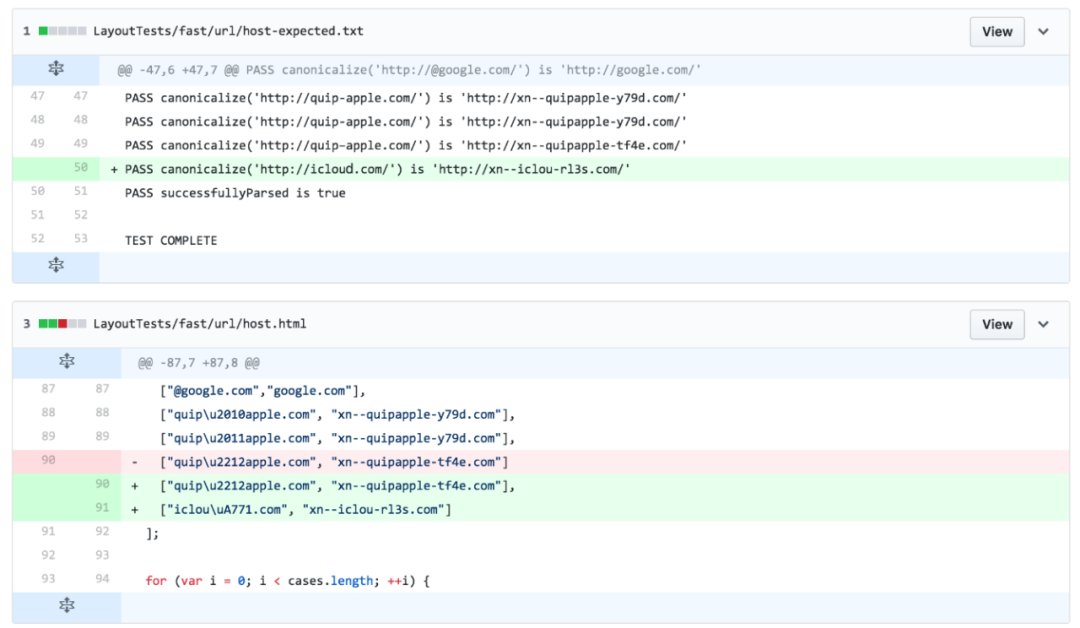
Task: Click the added iclou\uA771.com code line
Action: (x=306, y=509)
